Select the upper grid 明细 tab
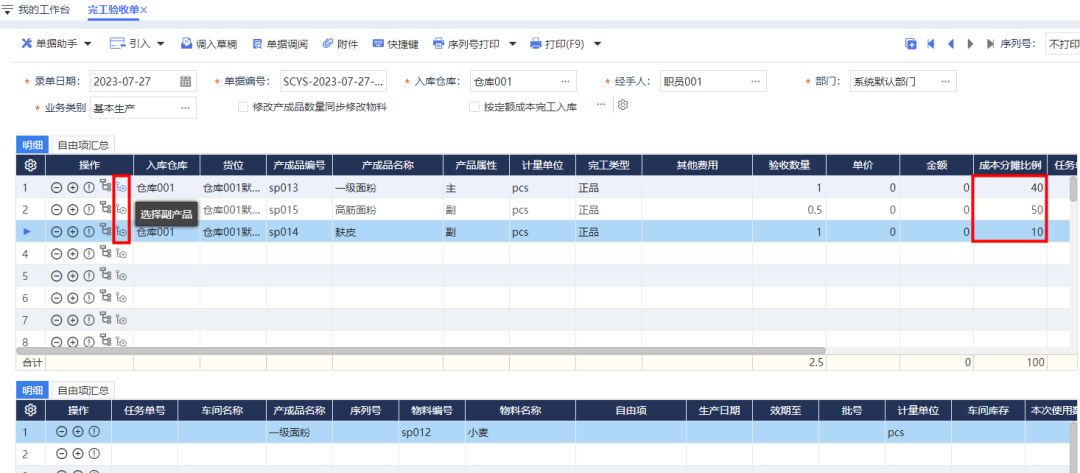This screenshot has height=473, width=1080. click(33, 145)
